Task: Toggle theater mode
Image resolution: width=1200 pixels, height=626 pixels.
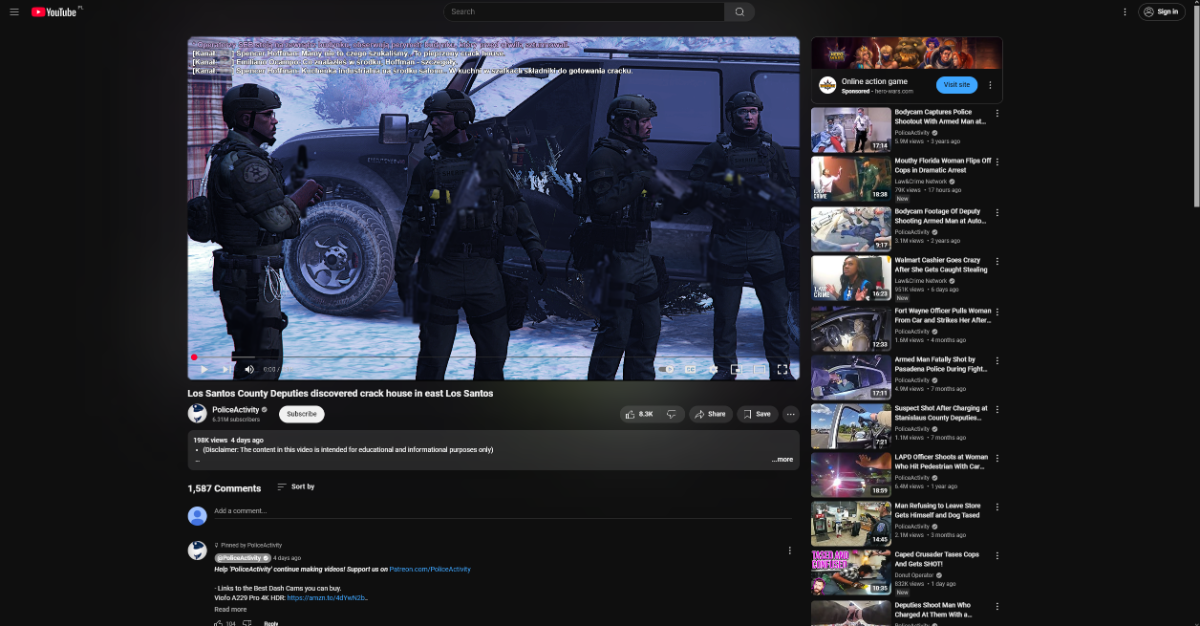Action: point(759,369)
